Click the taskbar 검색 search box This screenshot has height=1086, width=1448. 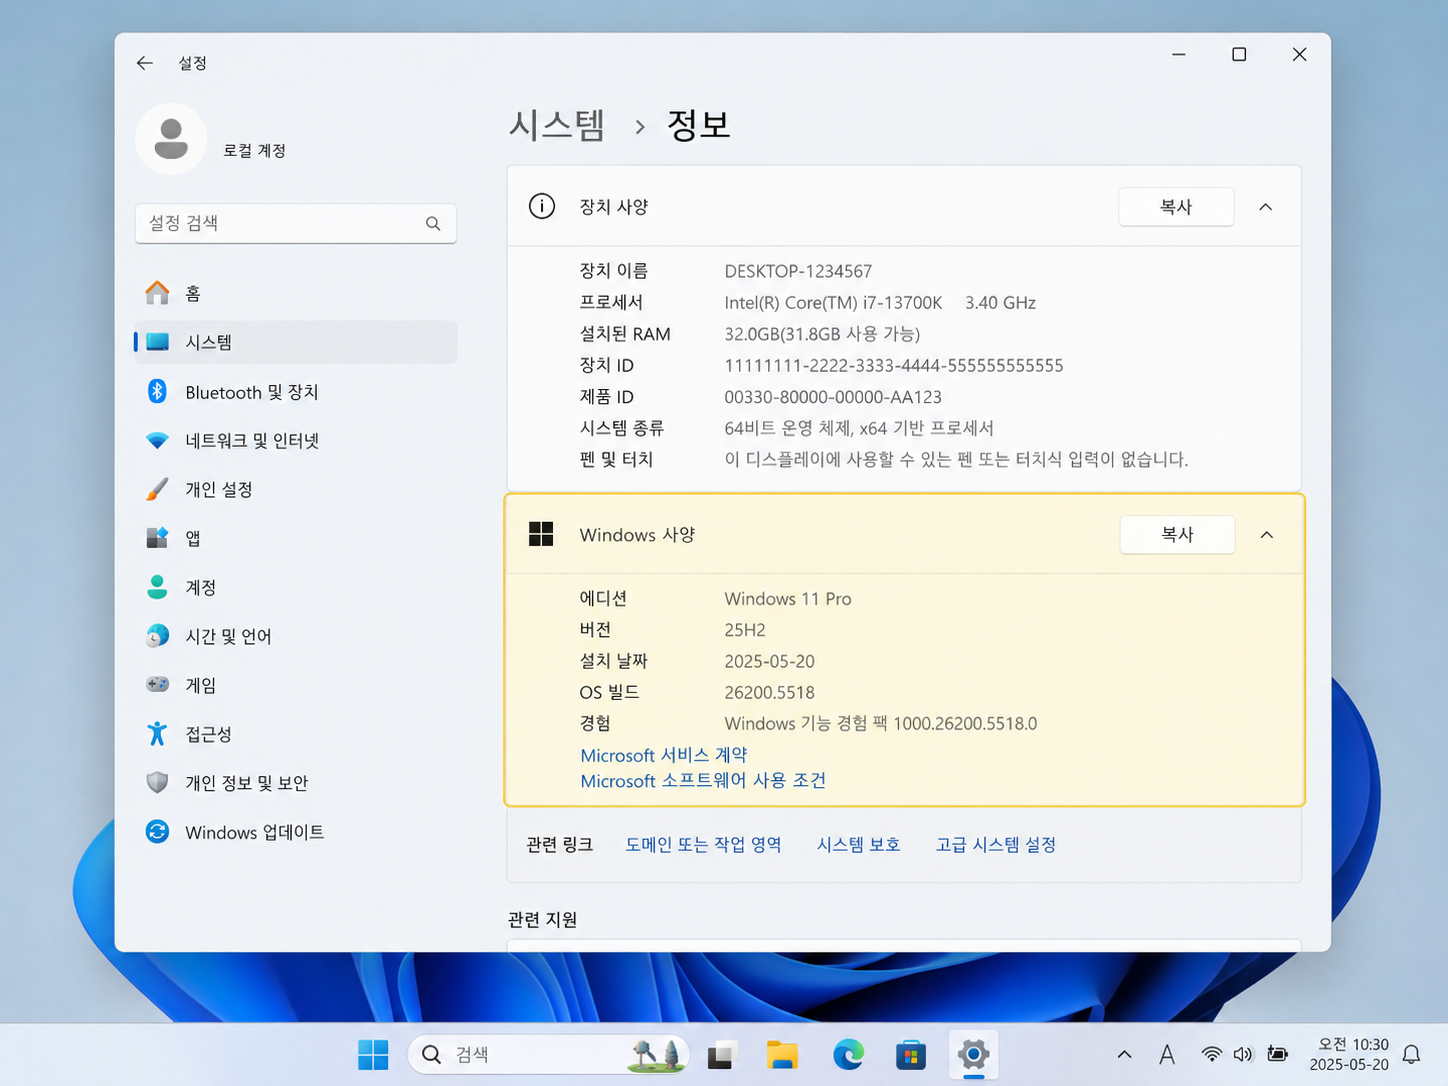548,1054
